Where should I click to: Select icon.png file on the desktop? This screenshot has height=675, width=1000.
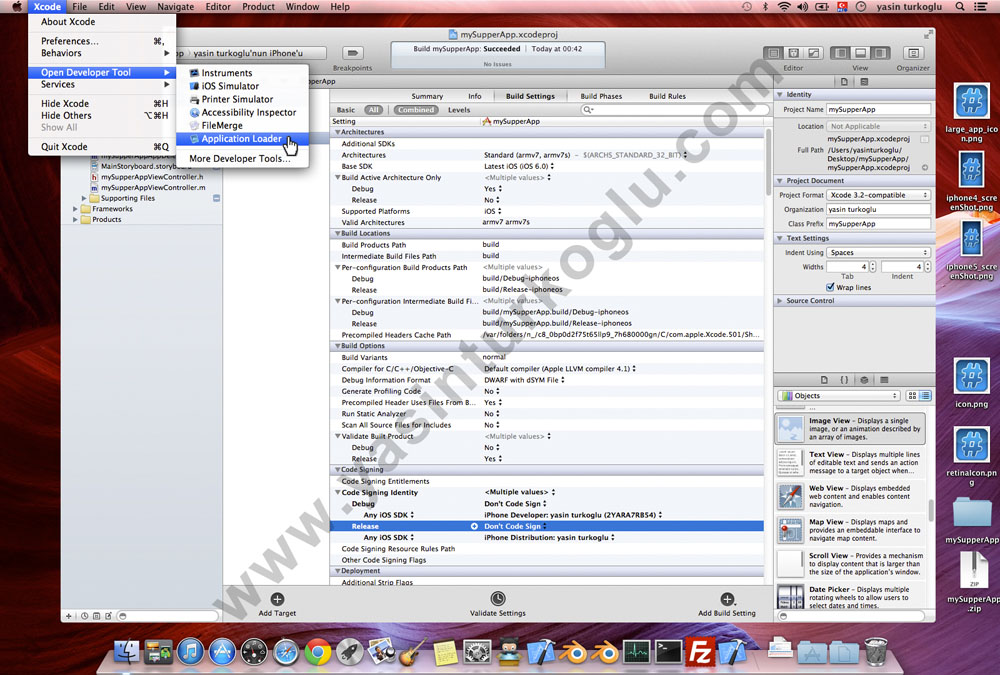(971, 382)
